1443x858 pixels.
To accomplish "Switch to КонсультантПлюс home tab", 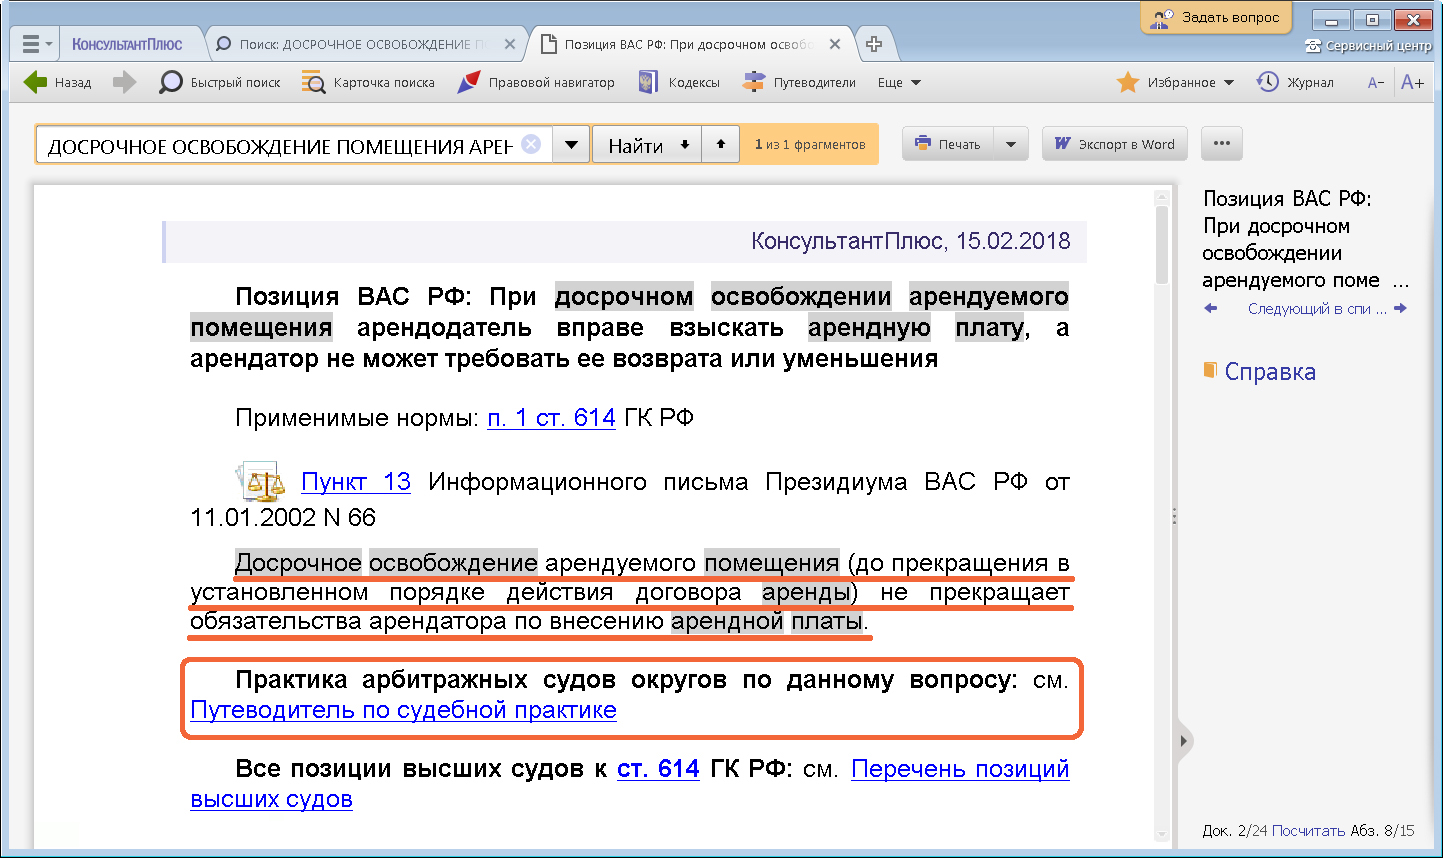I will 127,44.
